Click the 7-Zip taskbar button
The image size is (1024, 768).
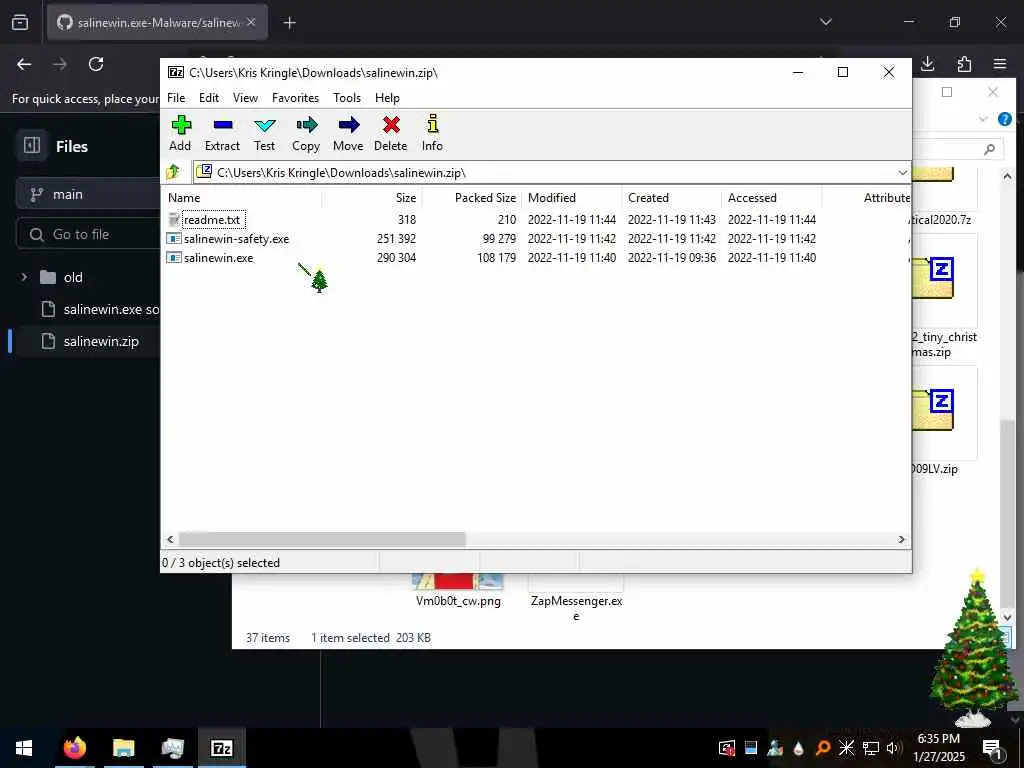pos(221,748)
